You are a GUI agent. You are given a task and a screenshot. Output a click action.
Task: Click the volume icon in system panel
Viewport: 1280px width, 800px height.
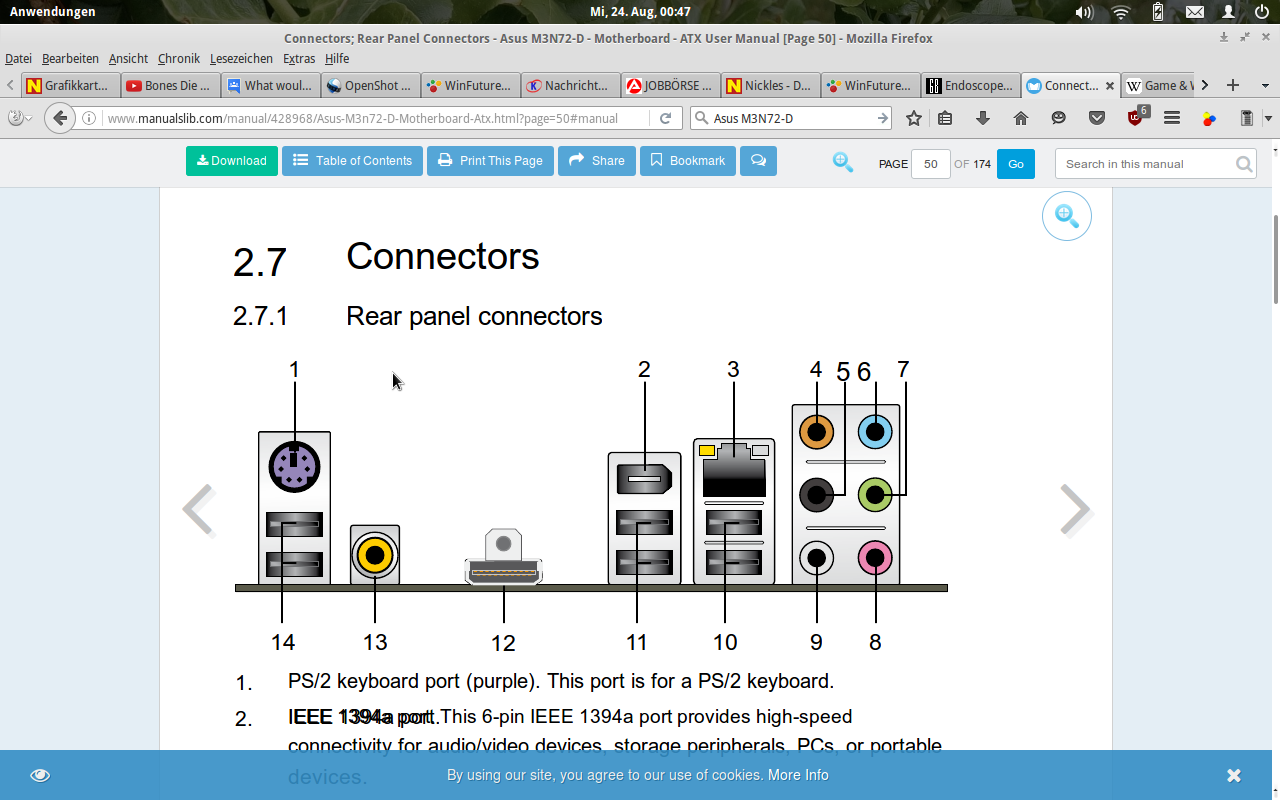click(x=1084, y=12)
